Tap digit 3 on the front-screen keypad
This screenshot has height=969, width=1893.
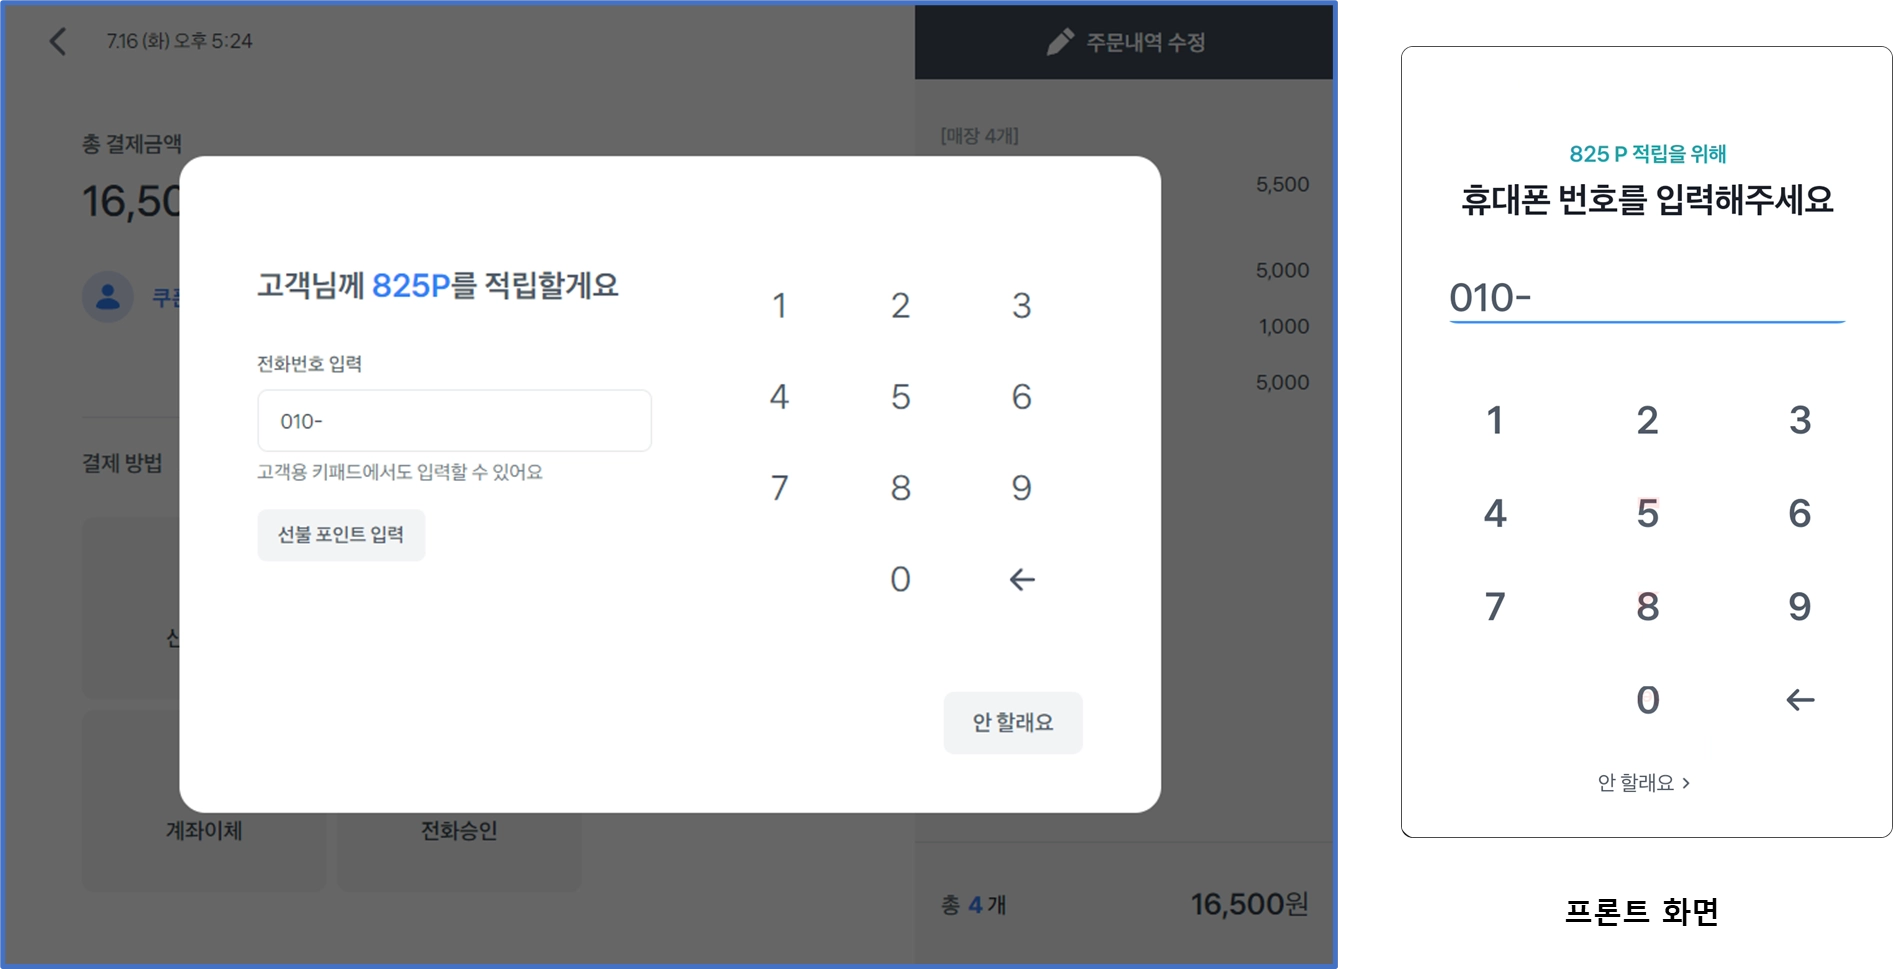[1800, 420]
